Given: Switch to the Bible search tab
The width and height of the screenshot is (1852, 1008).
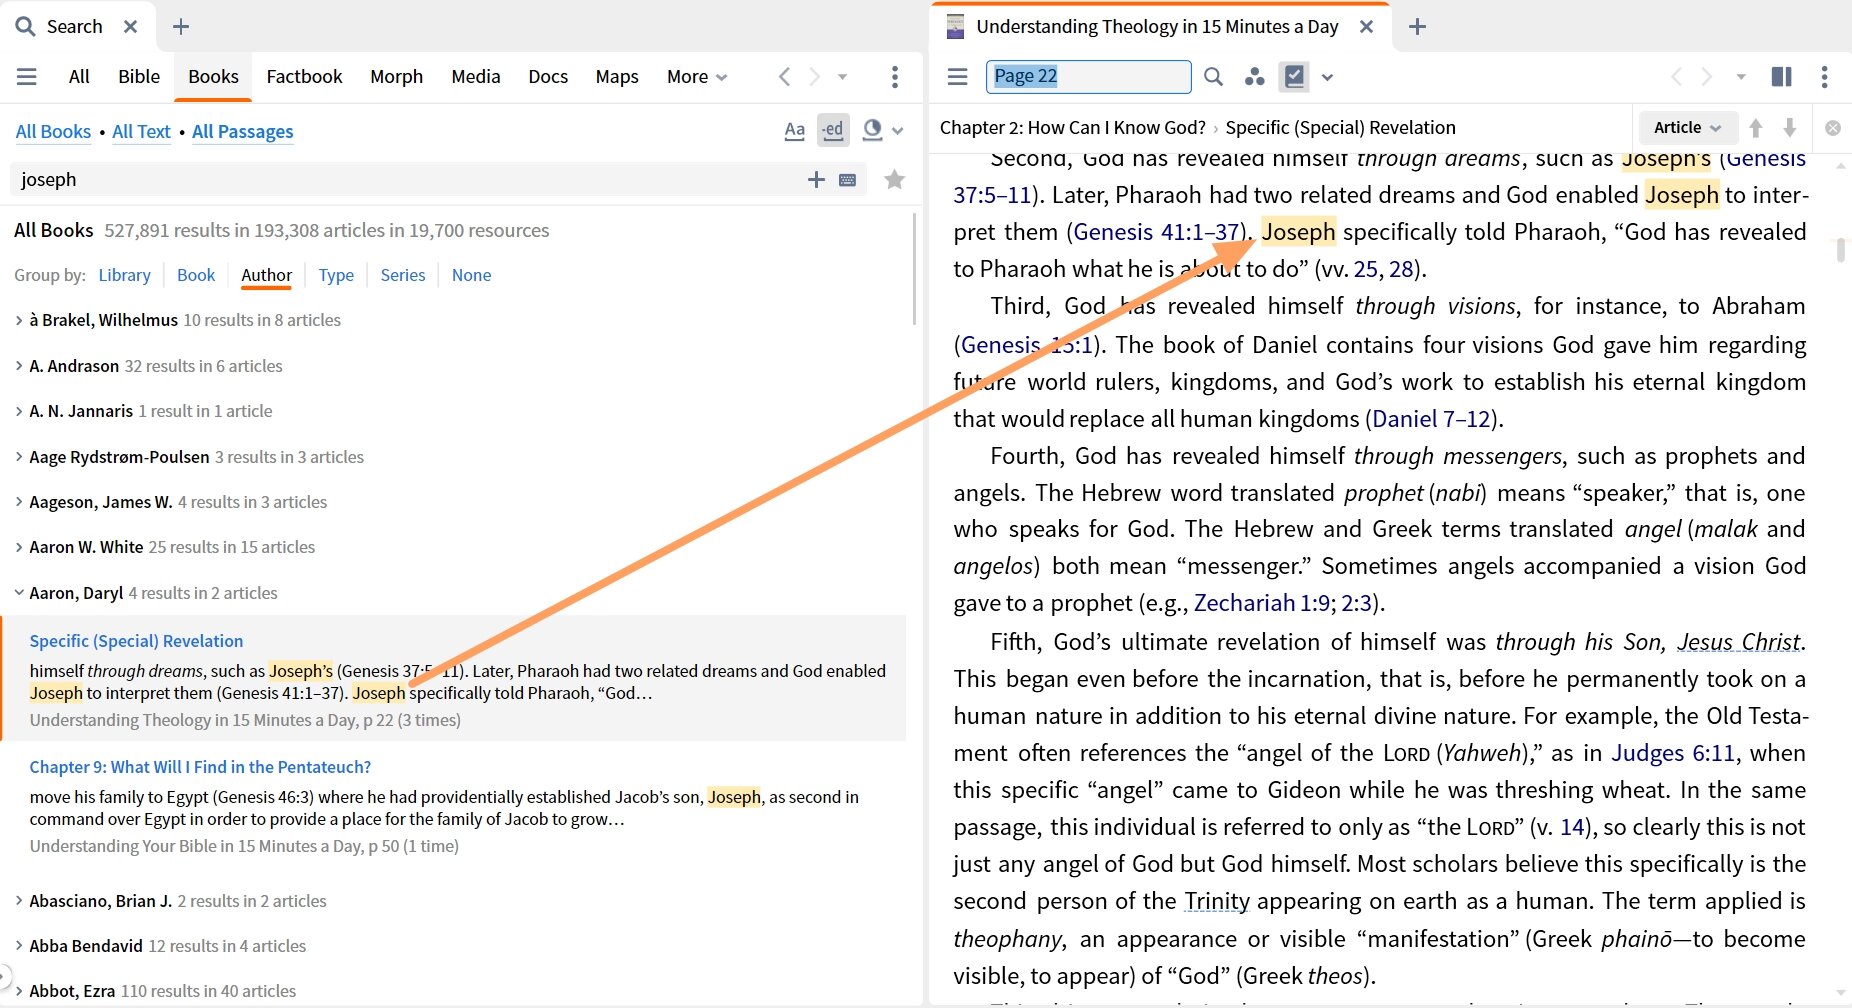Looking at the screenshot, I should [x=139, y=76].
